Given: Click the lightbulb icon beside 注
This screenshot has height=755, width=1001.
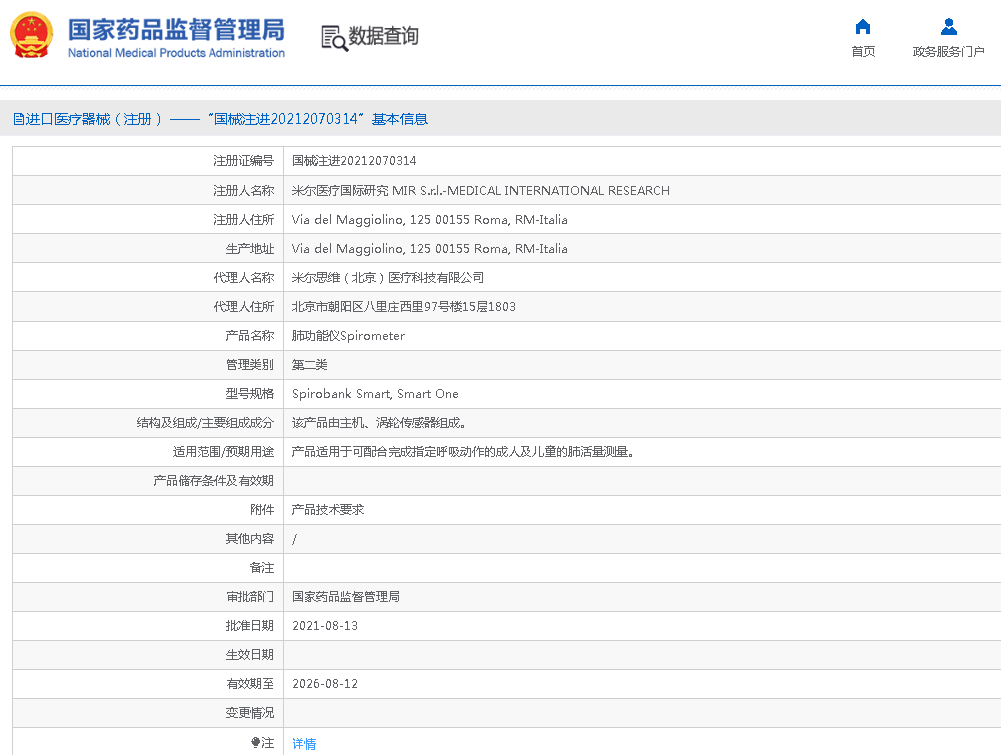Looking at the screenshot, I should (x=255, y=743).
